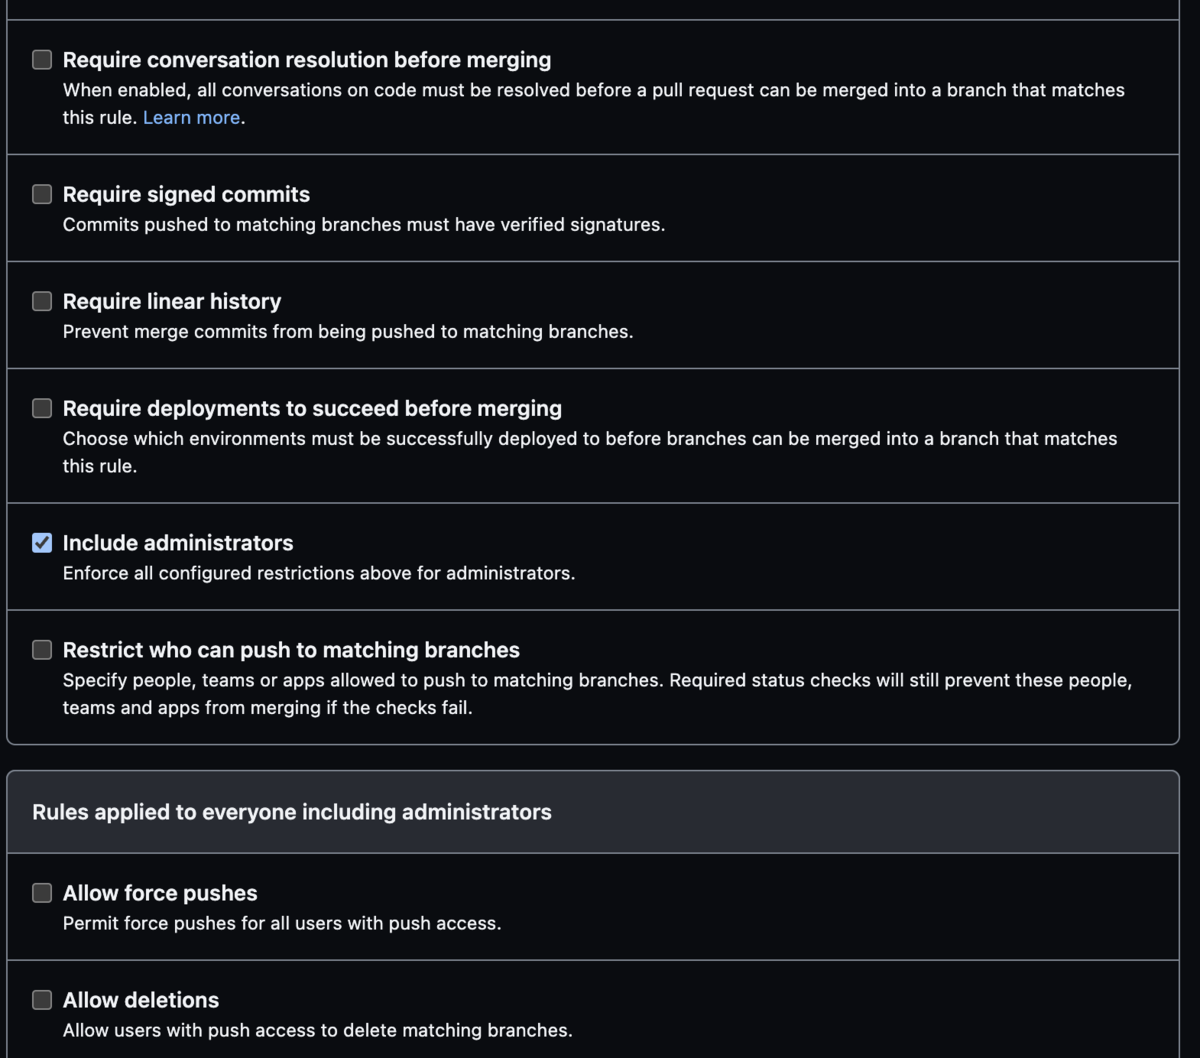Image resolution: width=1200 pixels, height=1058 pixels.
Task: Click the 'Require conversation resolution before merging' label text
Action: (x=306, y=60)
